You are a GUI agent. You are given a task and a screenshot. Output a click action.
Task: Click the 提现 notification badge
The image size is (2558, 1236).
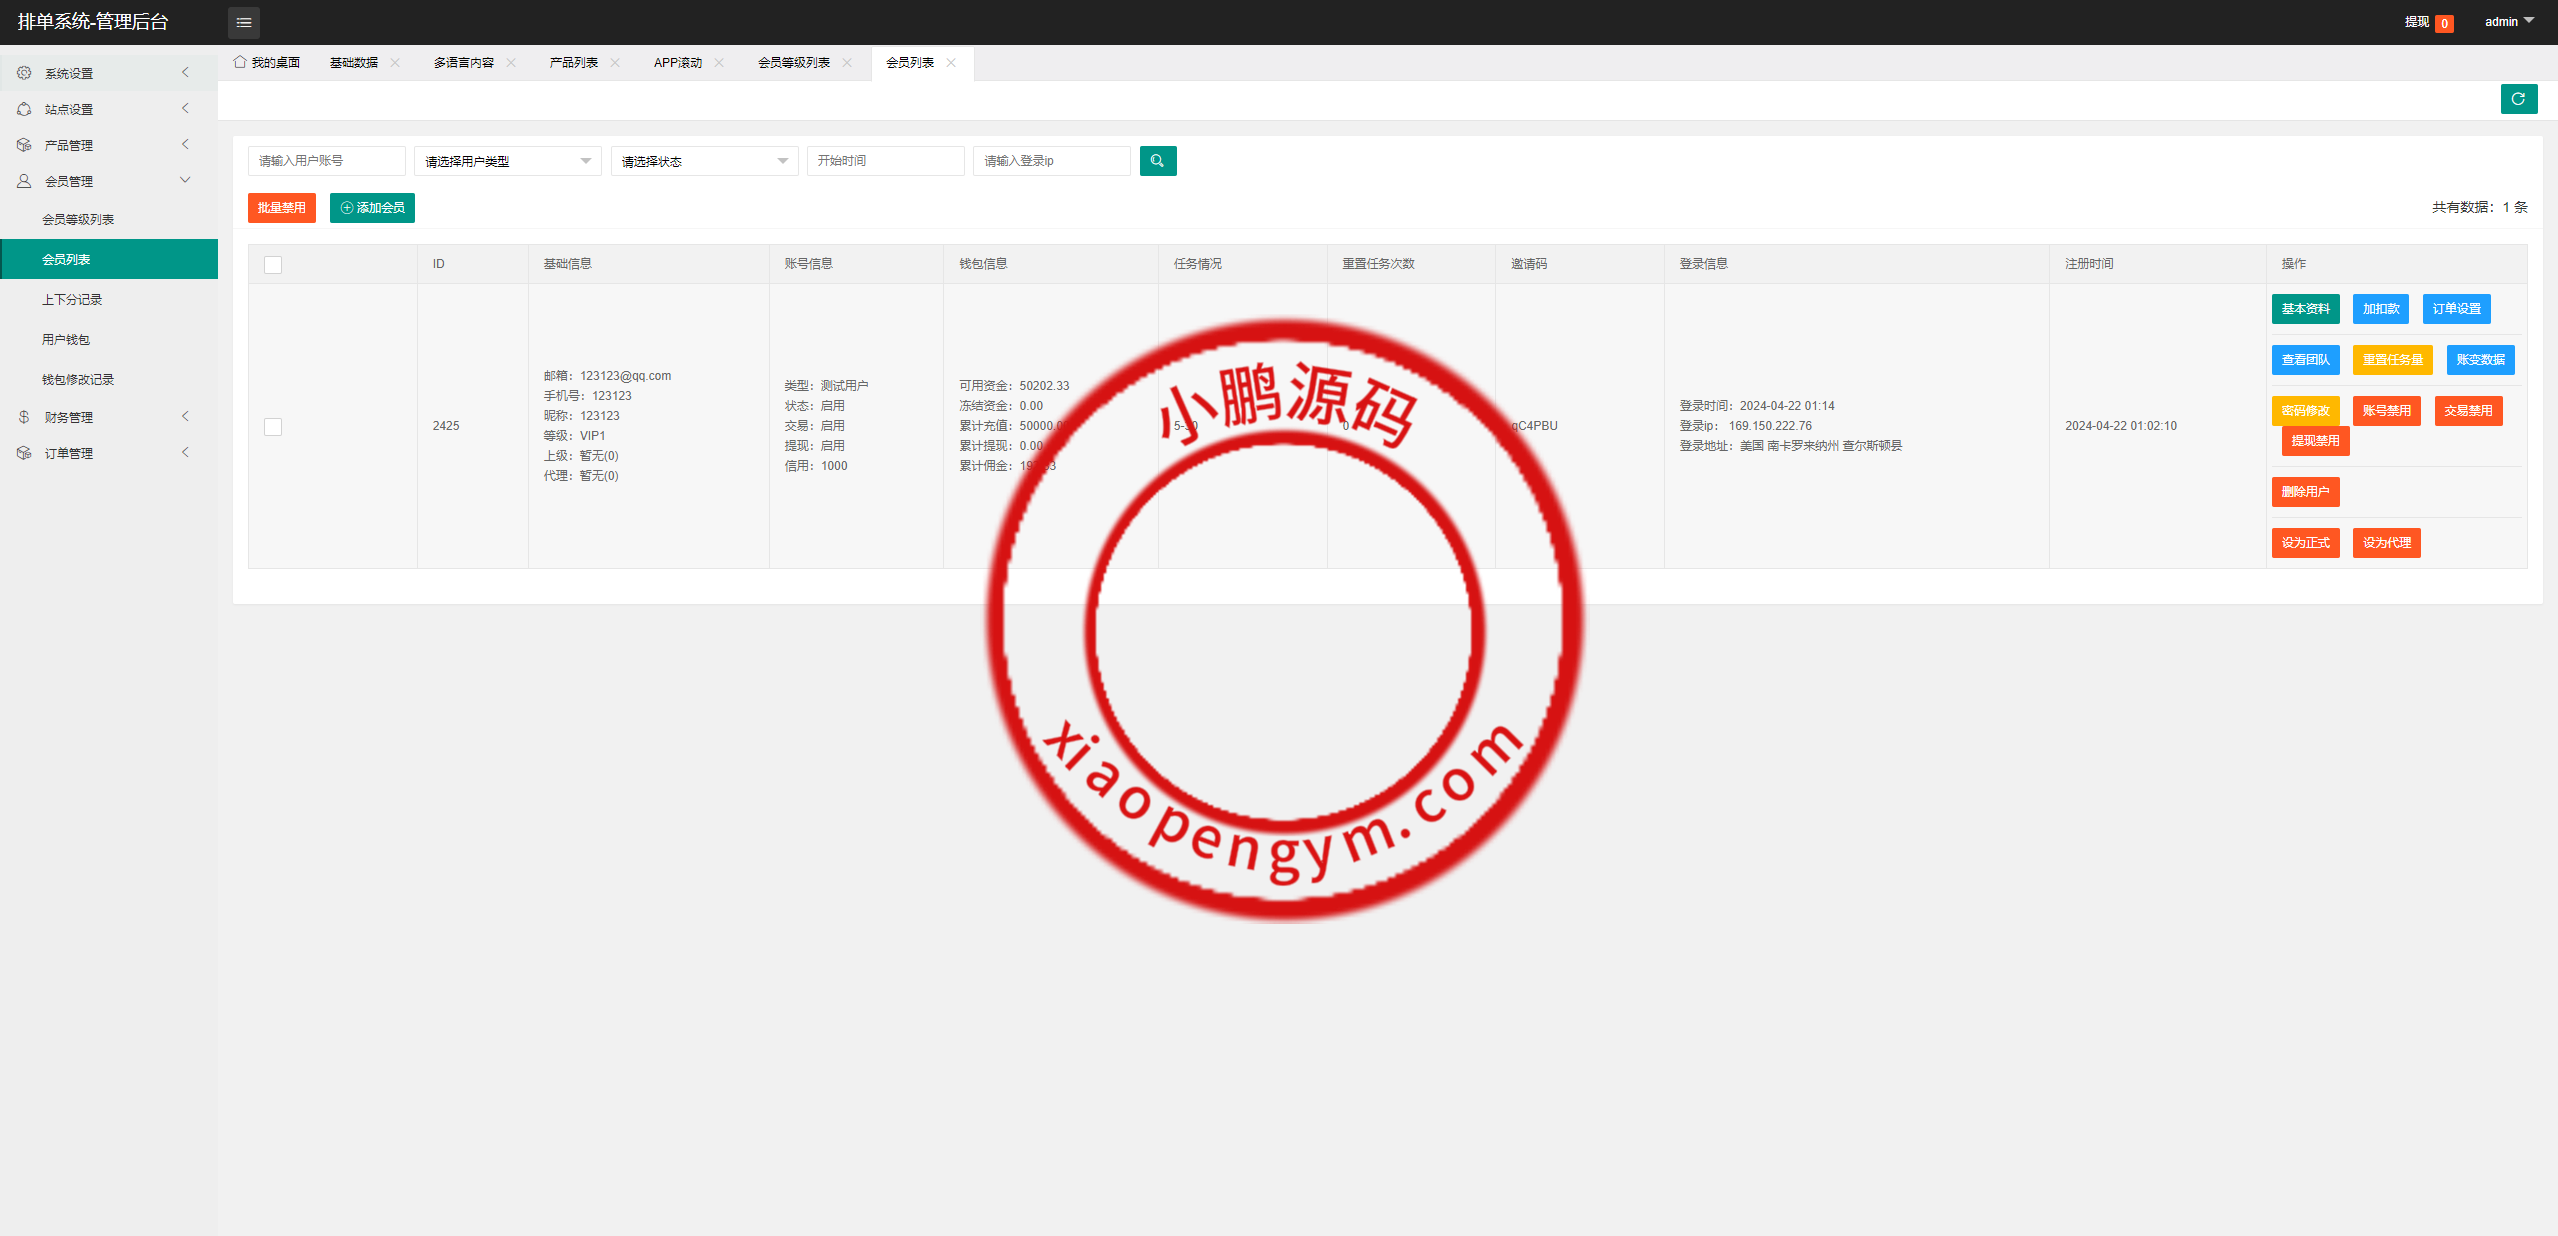point(2444,23)
